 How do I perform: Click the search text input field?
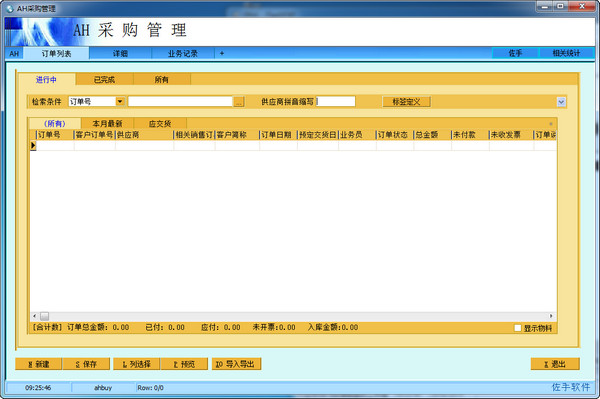coord(180,101)
